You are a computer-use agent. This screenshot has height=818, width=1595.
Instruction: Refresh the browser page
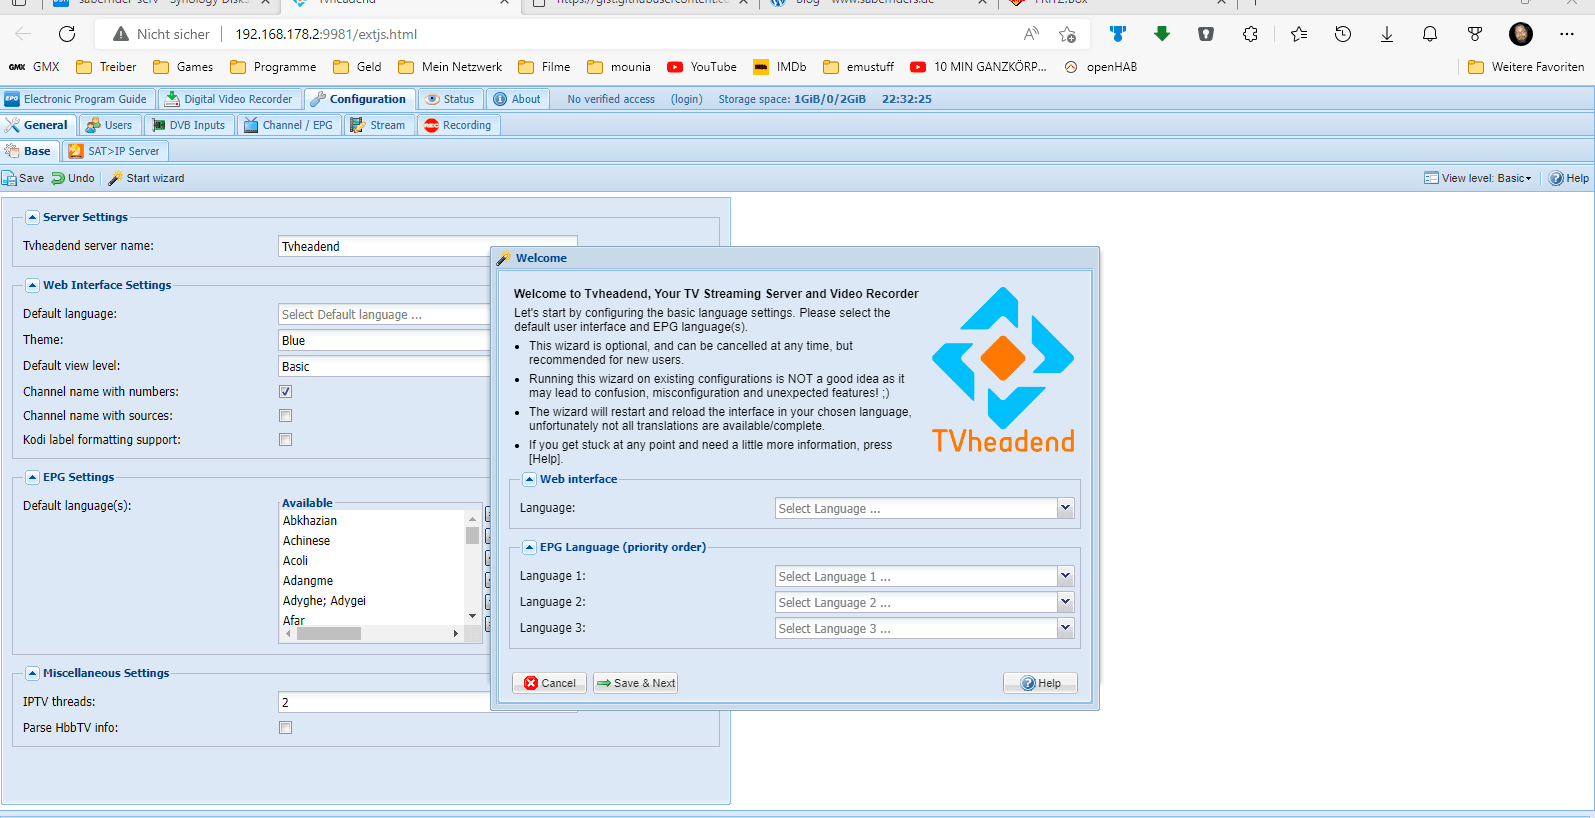click(x=67, y=34)
